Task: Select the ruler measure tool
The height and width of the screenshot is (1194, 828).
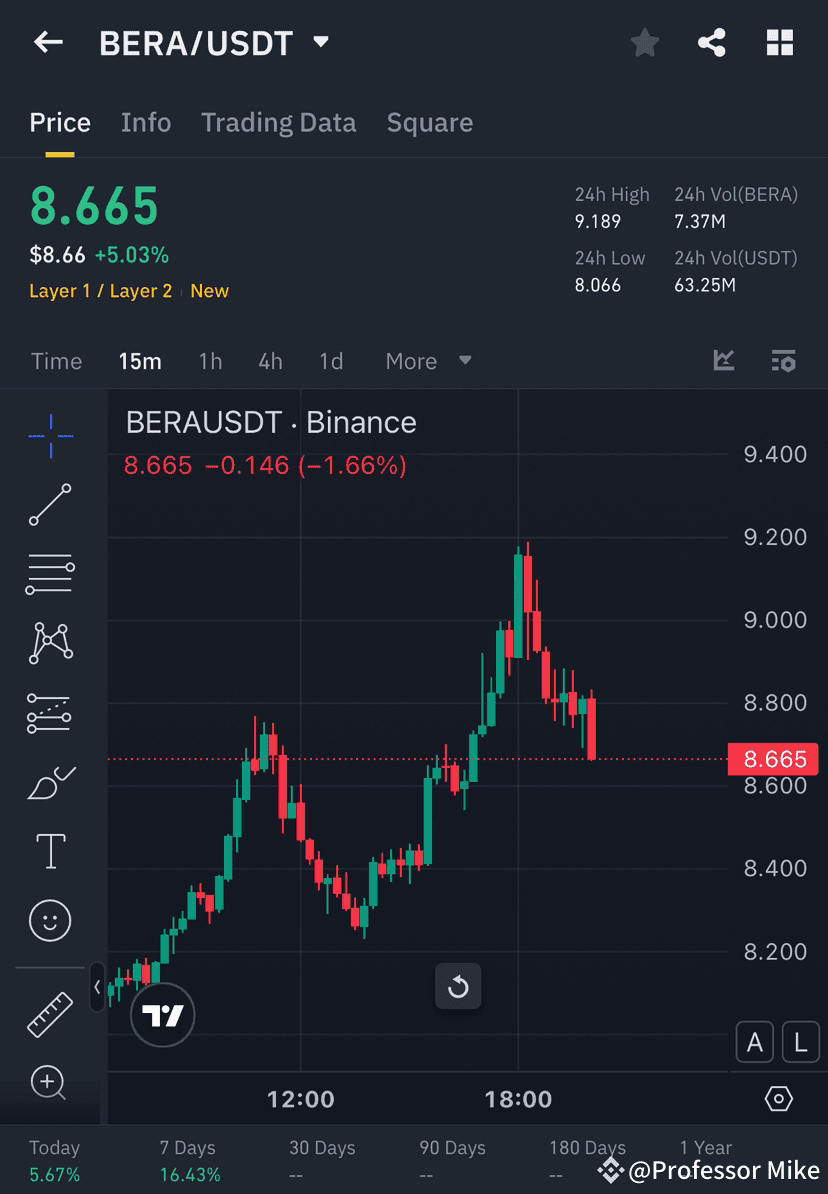Action: [50, 1012]
